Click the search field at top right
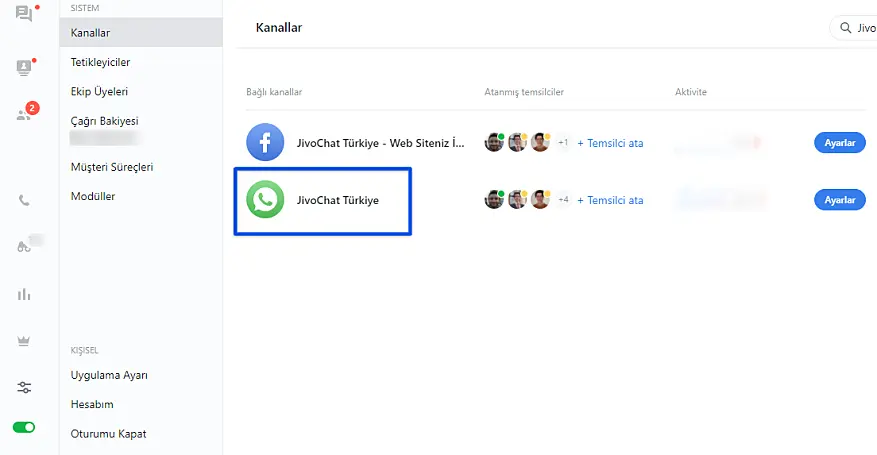877x455 pixels. tap(855, 28)
